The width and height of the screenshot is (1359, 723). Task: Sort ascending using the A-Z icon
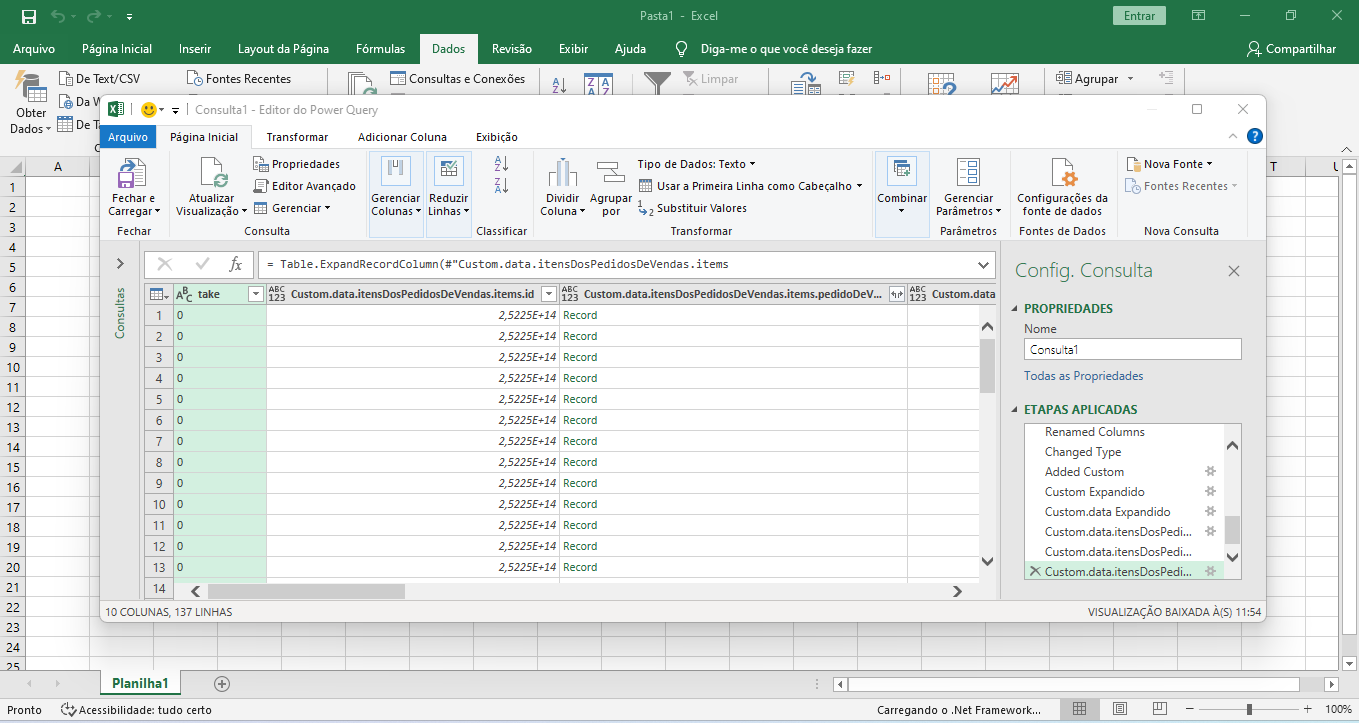click(x=502, y=164)
